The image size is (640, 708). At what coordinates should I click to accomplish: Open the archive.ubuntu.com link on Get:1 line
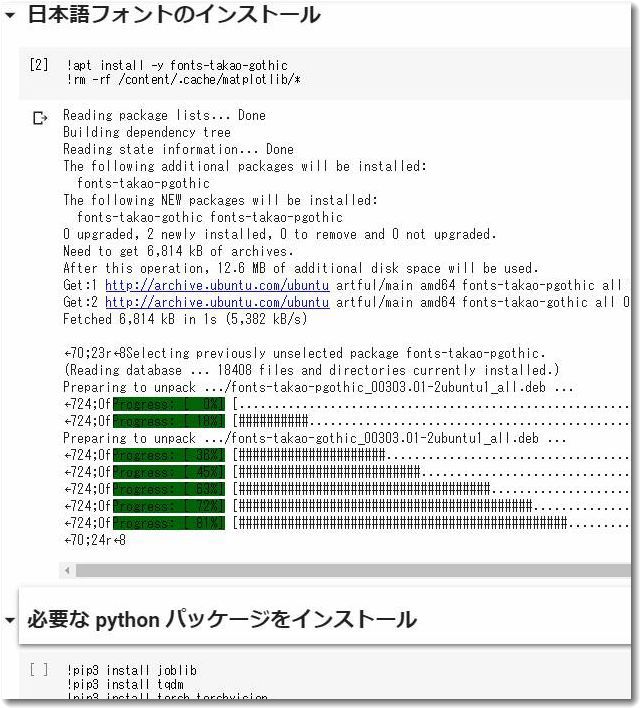click(216, 285)
